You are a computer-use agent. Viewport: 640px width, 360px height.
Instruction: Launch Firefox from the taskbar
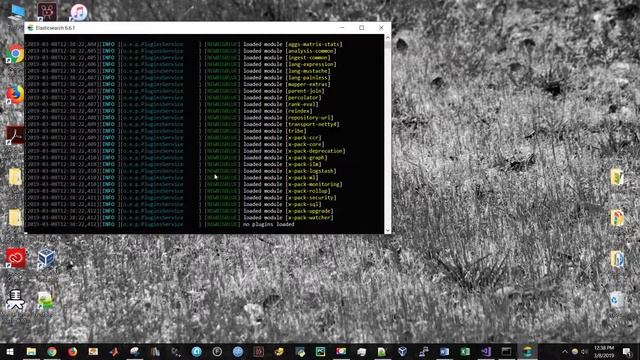click(x=73, y=351)
